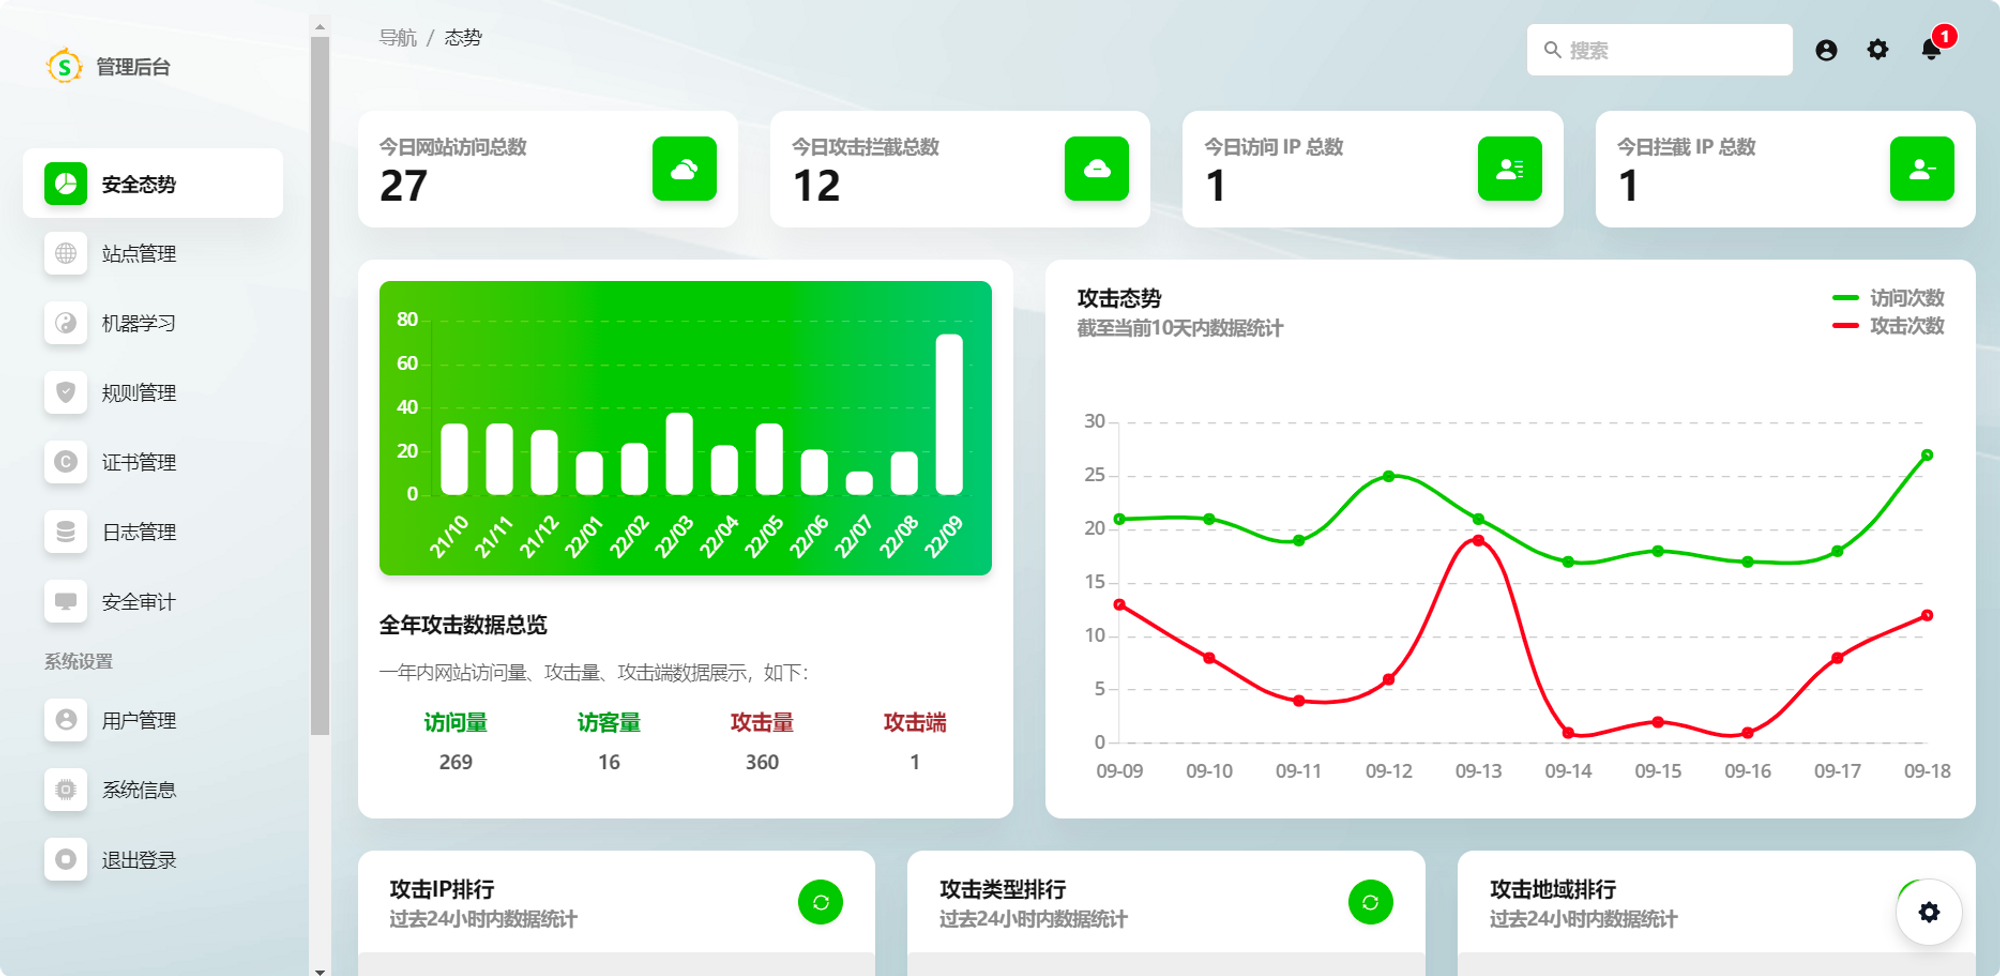
Task: Click the green data point at 09-12
Action: pyautogui.click(x=1389, y=476)
